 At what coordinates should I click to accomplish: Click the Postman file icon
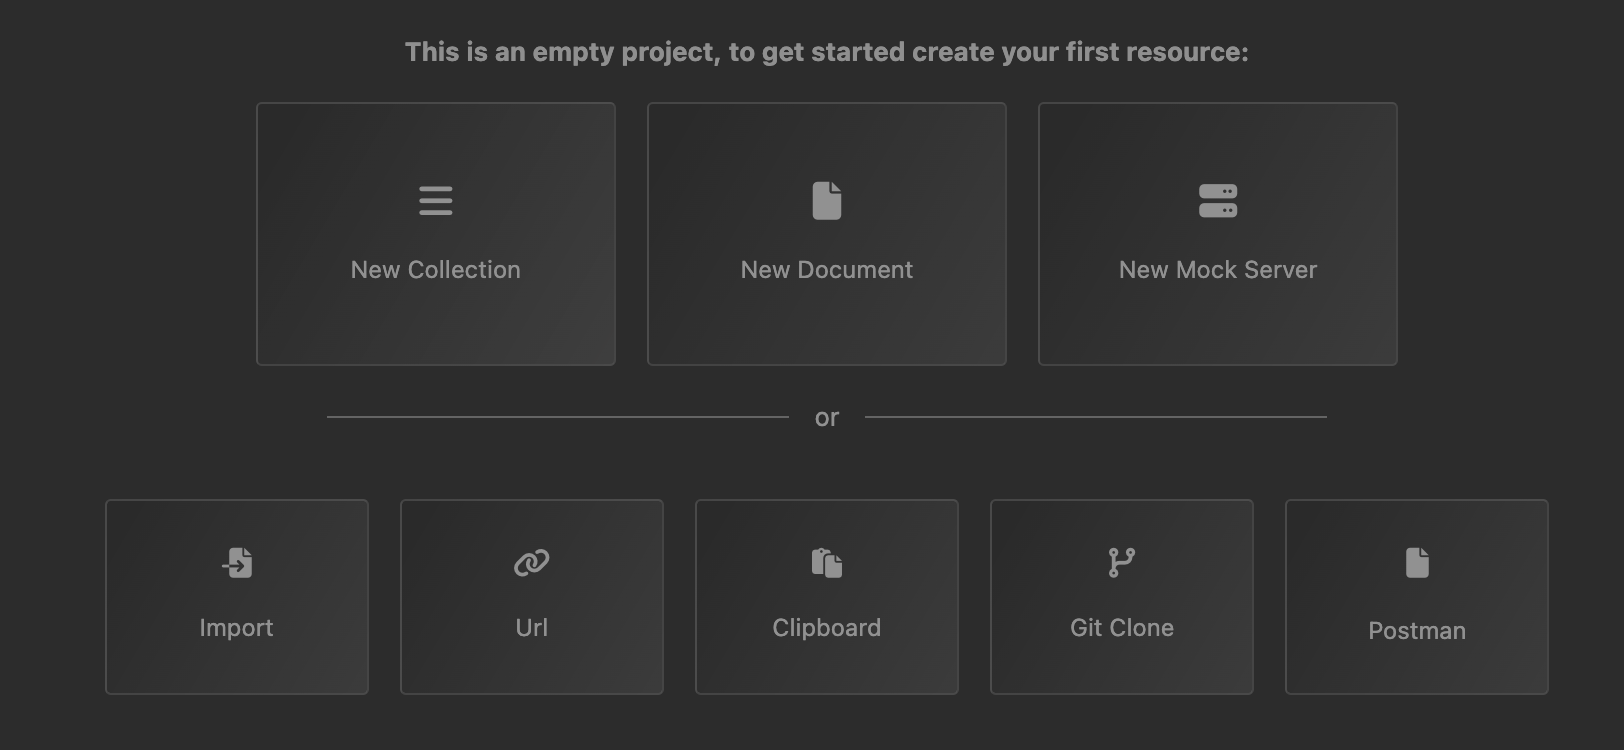click(x=1417, y=563)
